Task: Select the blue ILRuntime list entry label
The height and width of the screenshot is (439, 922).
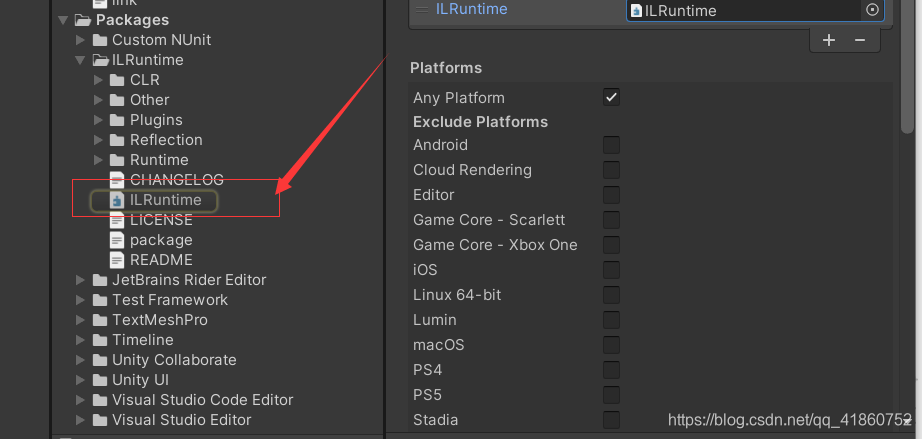Action: click(472, 9)
